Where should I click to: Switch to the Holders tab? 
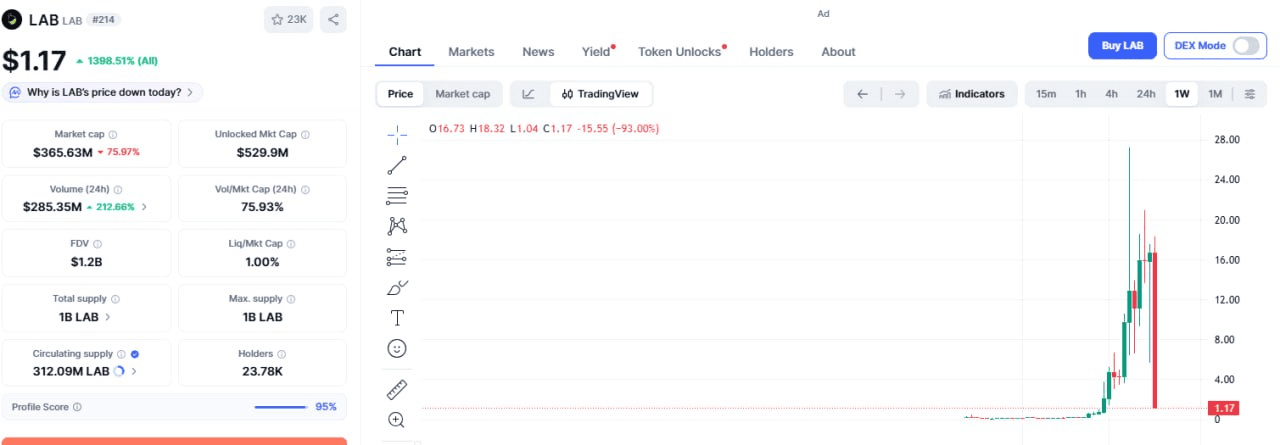(771, 52)
